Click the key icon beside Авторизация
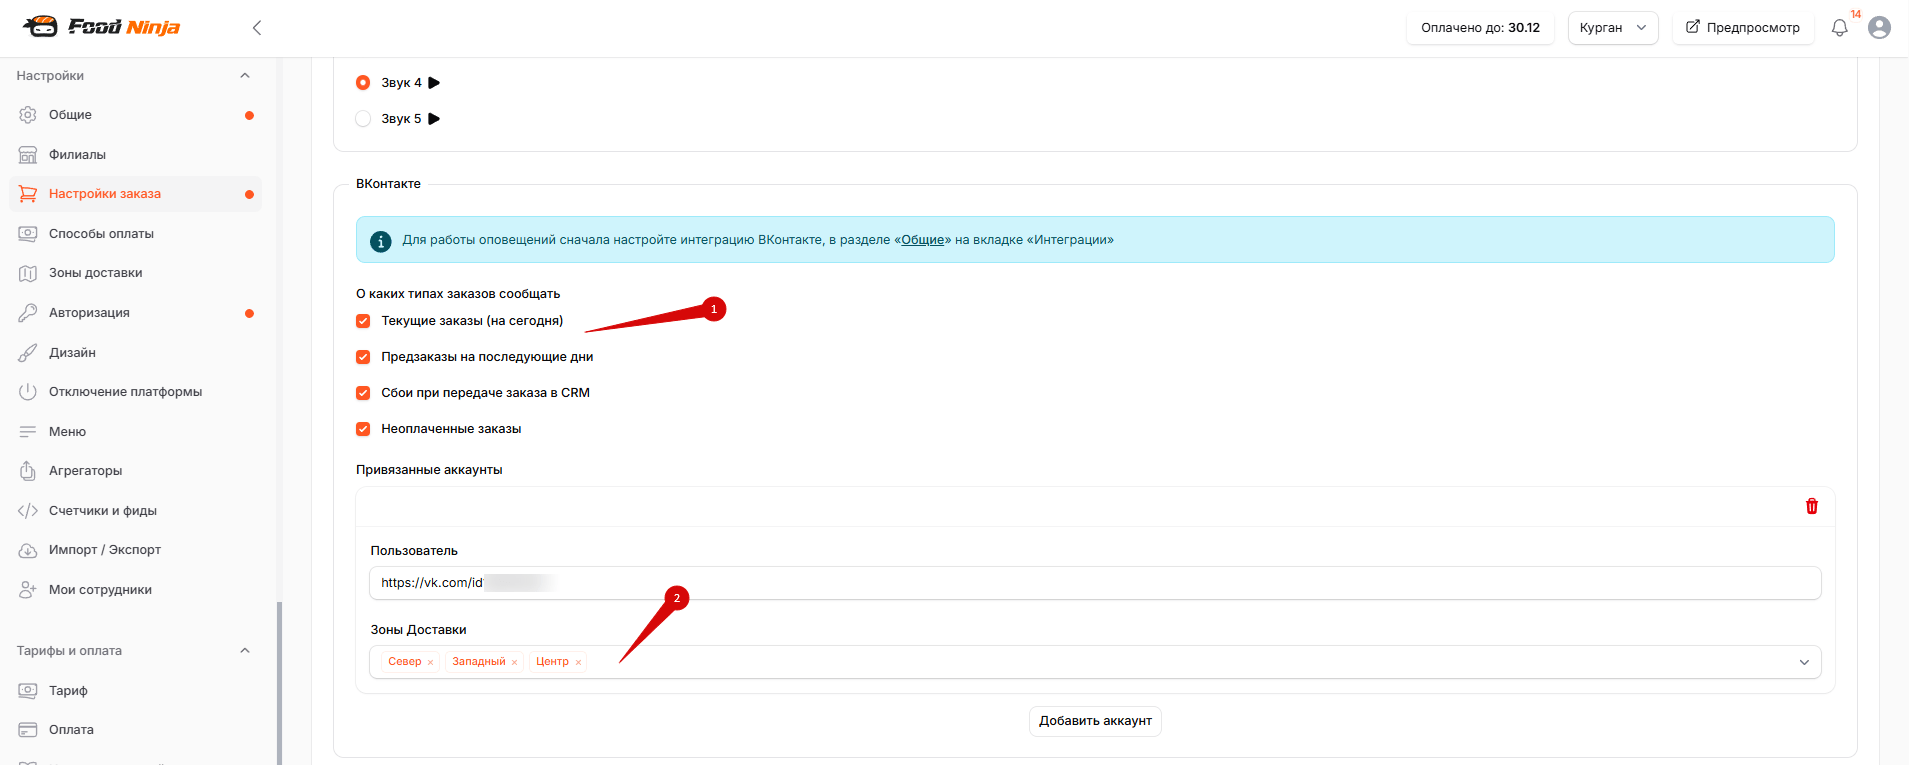The image size is (1909, 765). [28, 313]
